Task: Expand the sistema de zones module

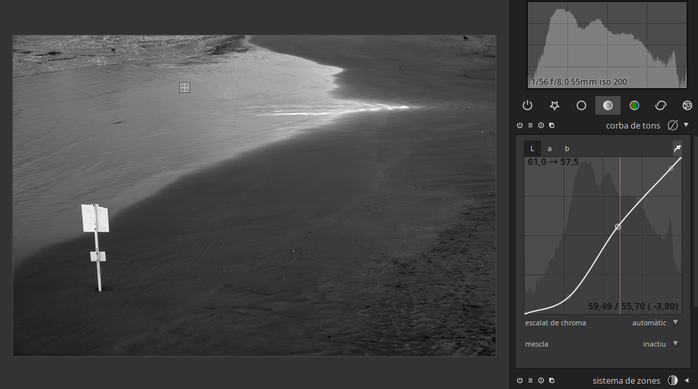Action: pyautogui.click(x=686, y=381)
